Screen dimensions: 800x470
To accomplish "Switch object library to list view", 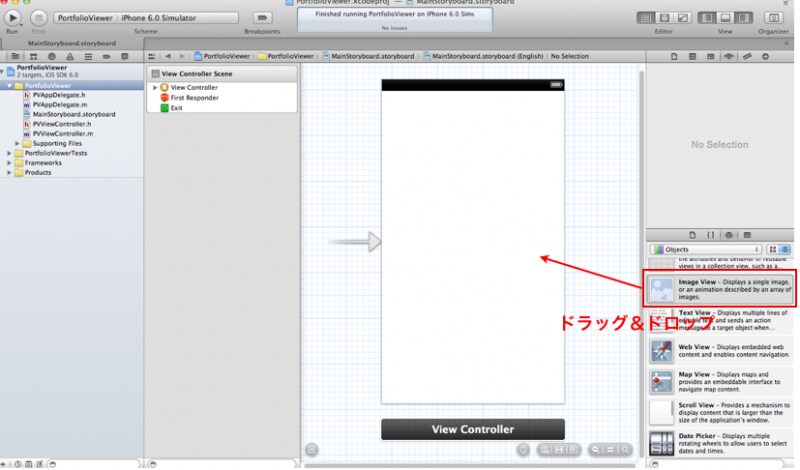I will 785,250.
